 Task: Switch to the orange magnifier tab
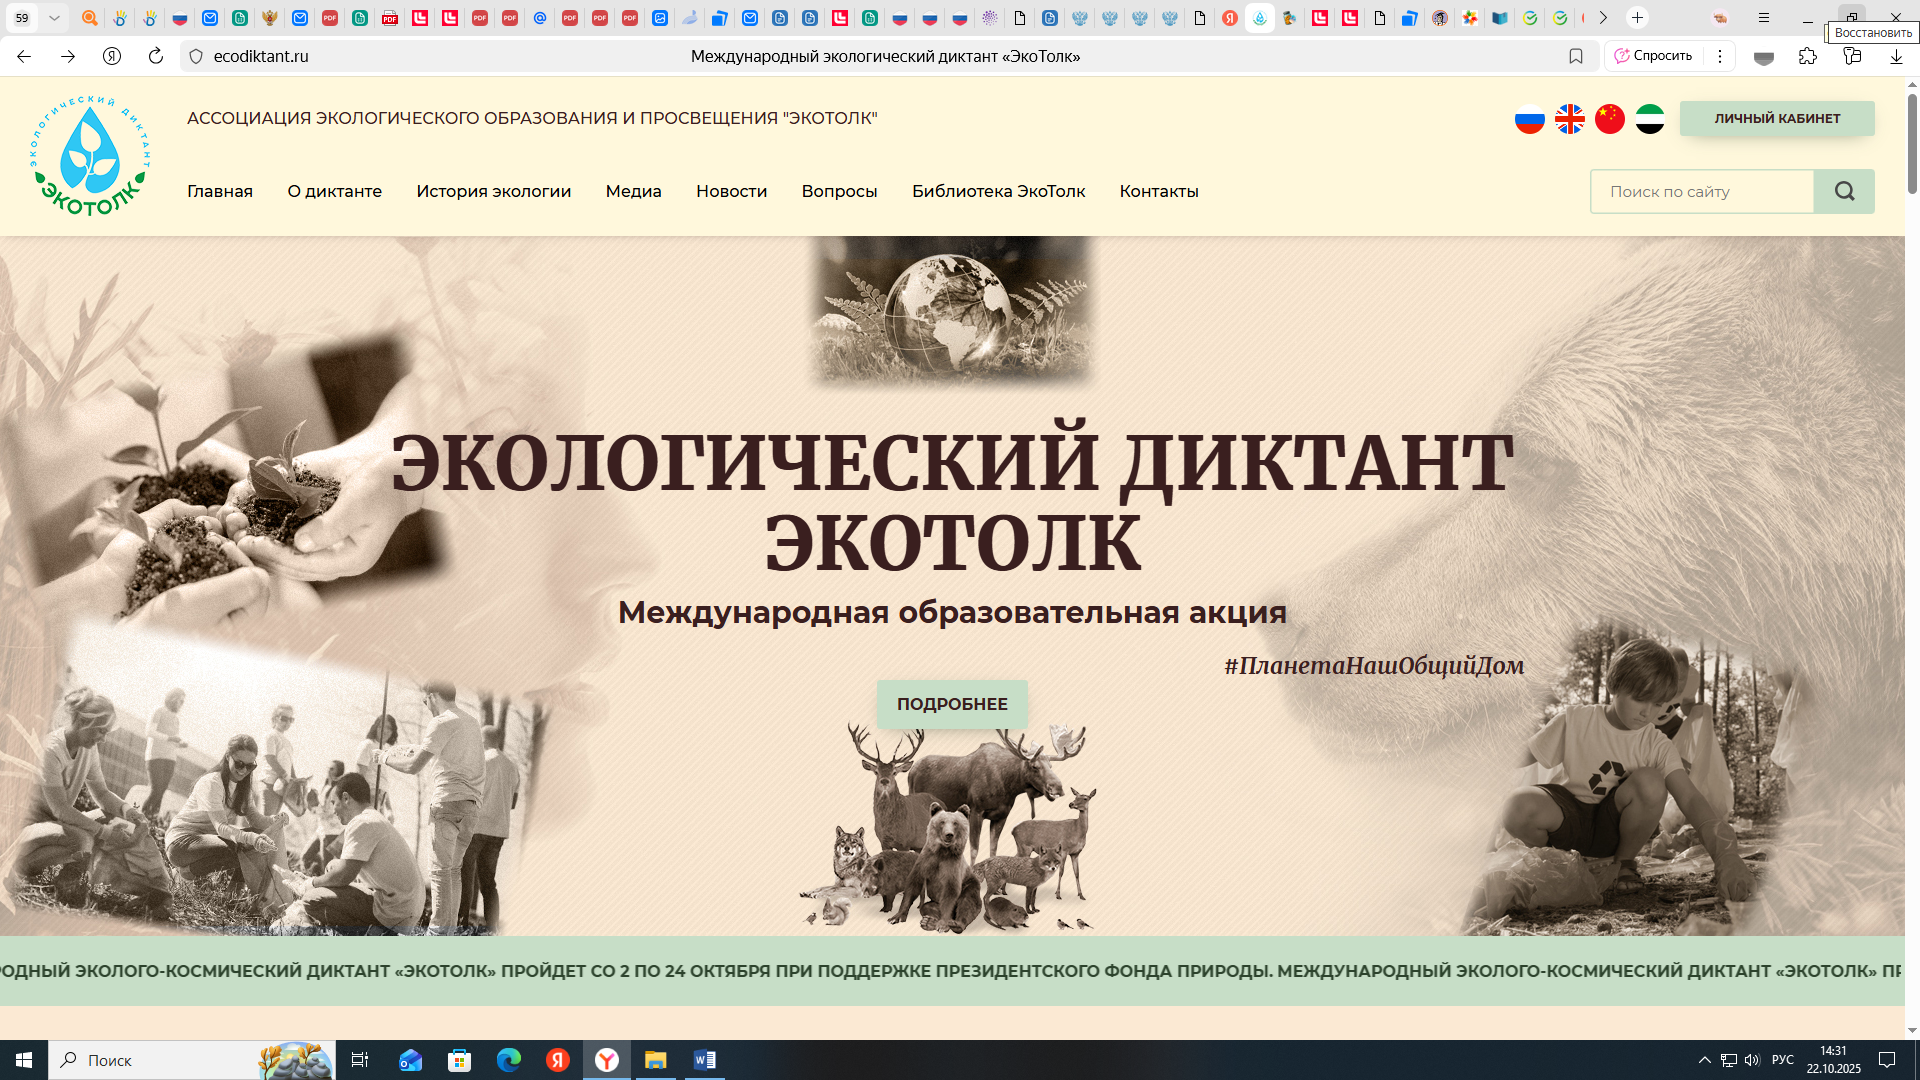pos(90,18)
